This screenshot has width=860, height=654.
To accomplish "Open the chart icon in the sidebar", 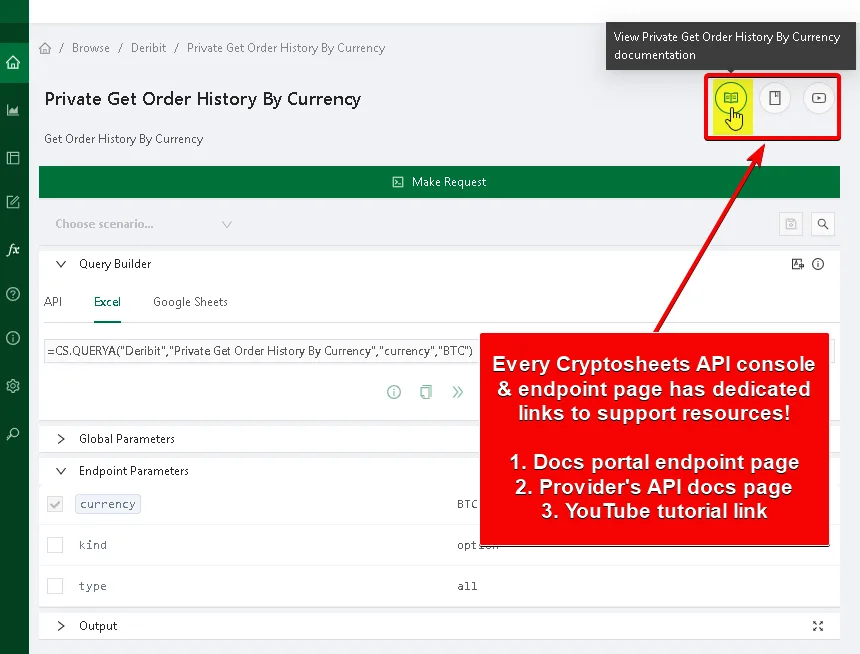I will pos(13,110).
